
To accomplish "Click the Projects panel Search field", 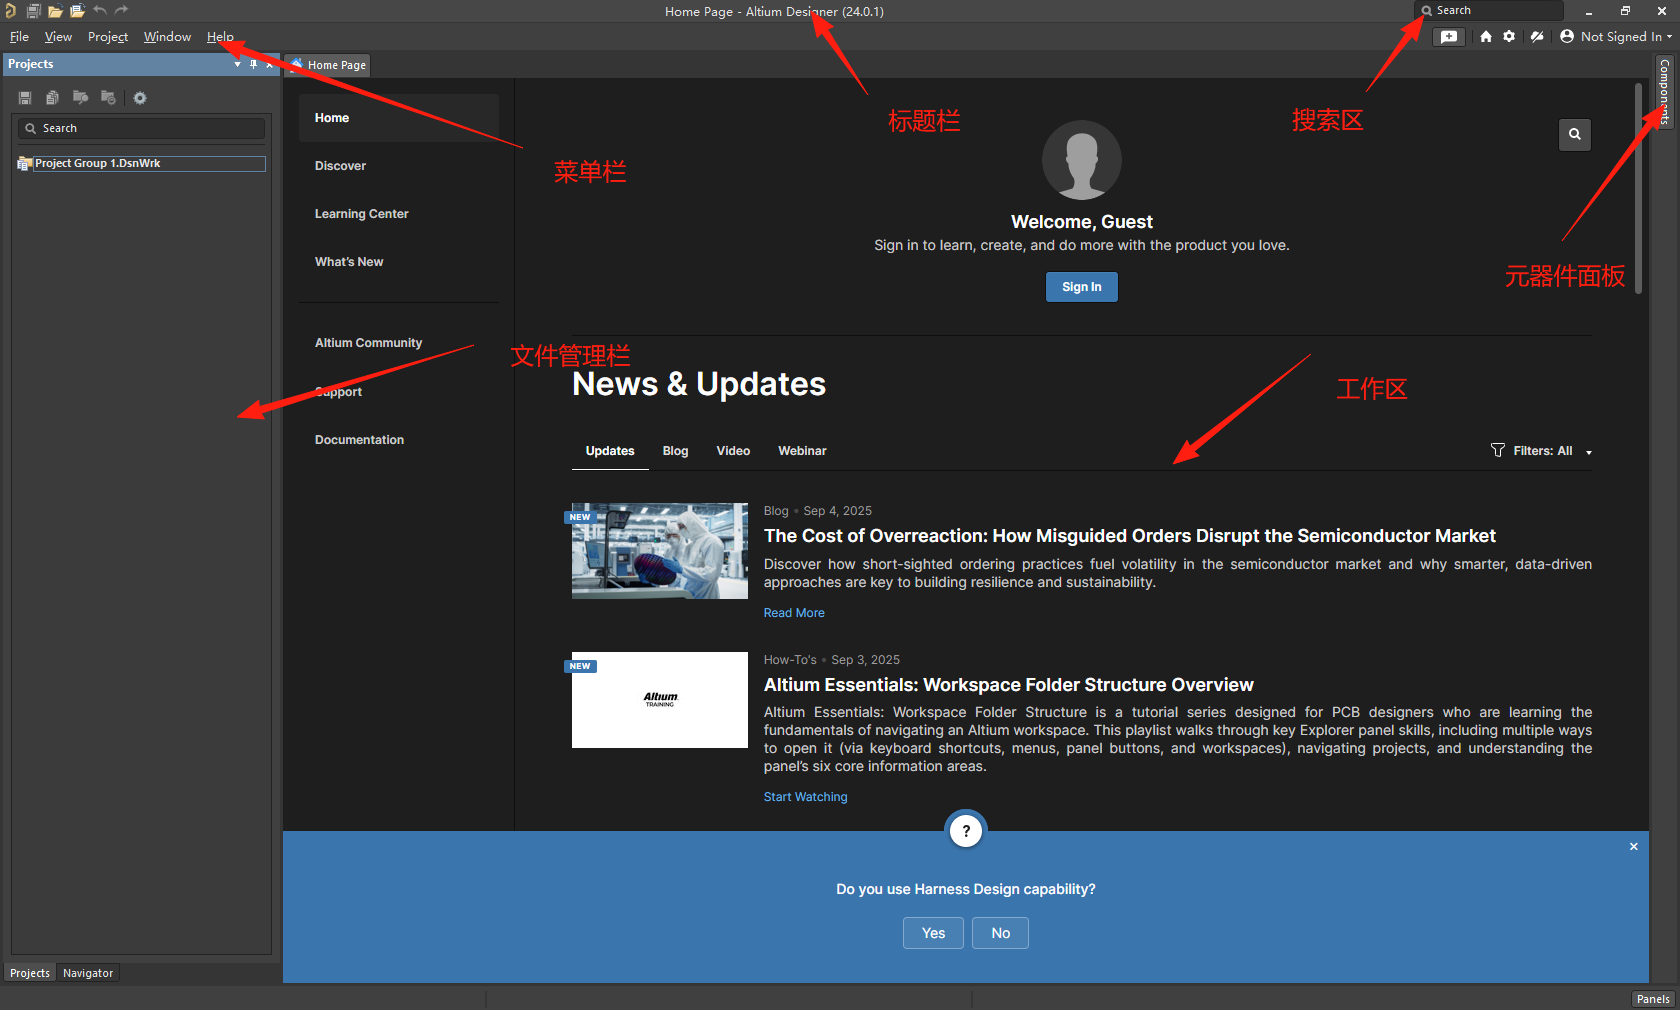I will (141, 128).
